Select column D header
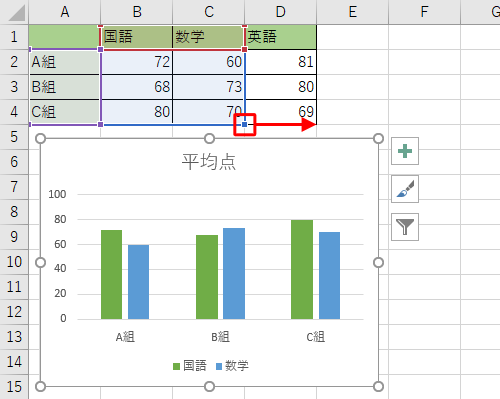Screen dimensions: 500x399 click(281, 12)
